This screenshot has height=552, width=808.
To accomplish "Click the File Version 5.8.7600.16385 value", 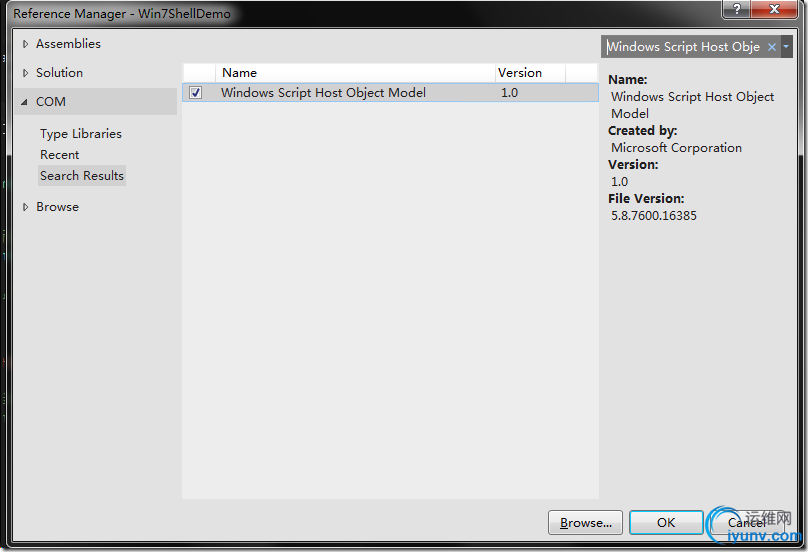I will point(653,215).
